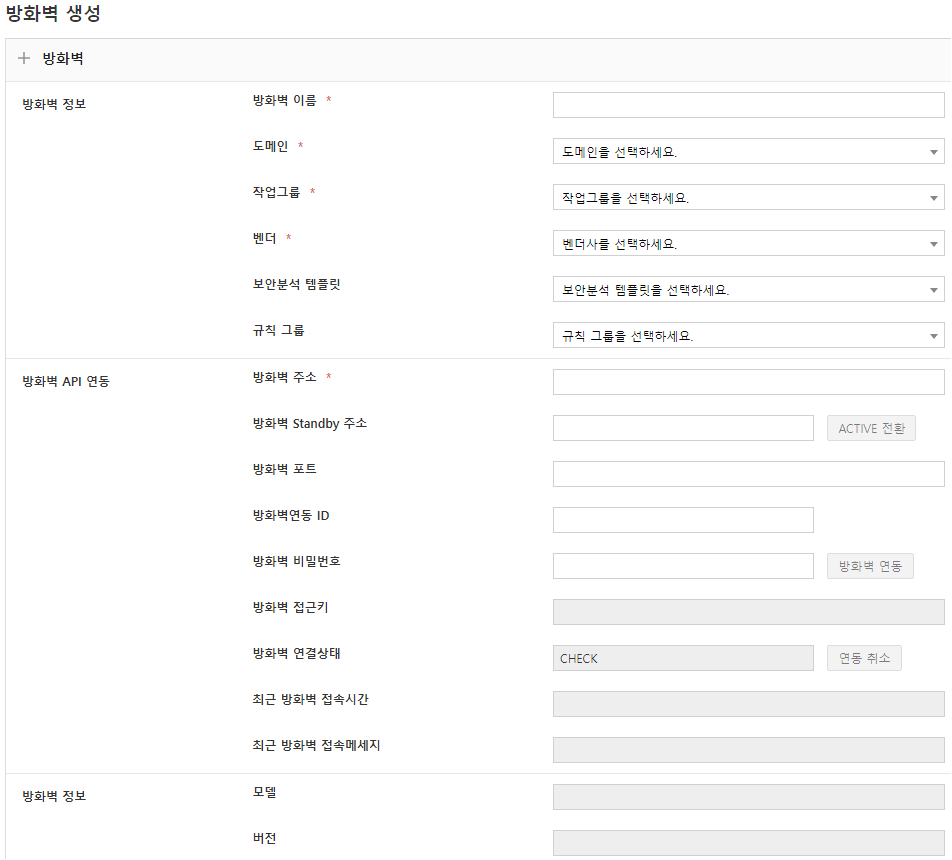Open the 벤더사를 선택하세요 dropdown
952x860 pixels.
pos(749,244)
